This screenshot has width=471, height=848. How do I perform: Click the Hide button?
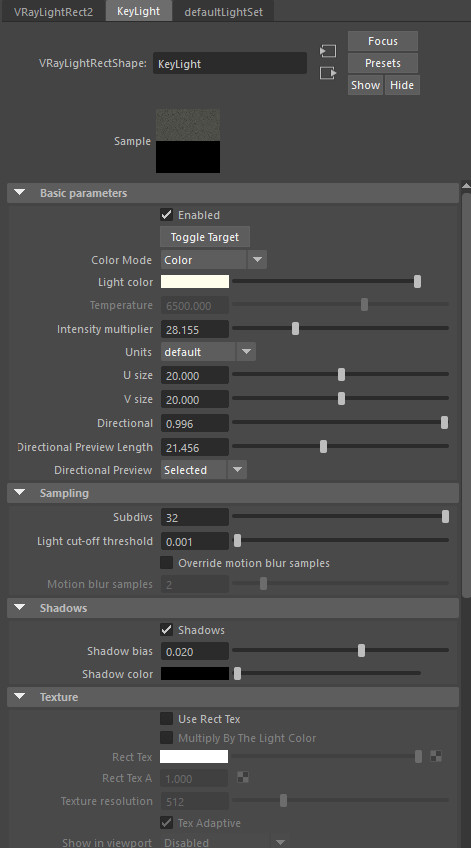point(402,85)
